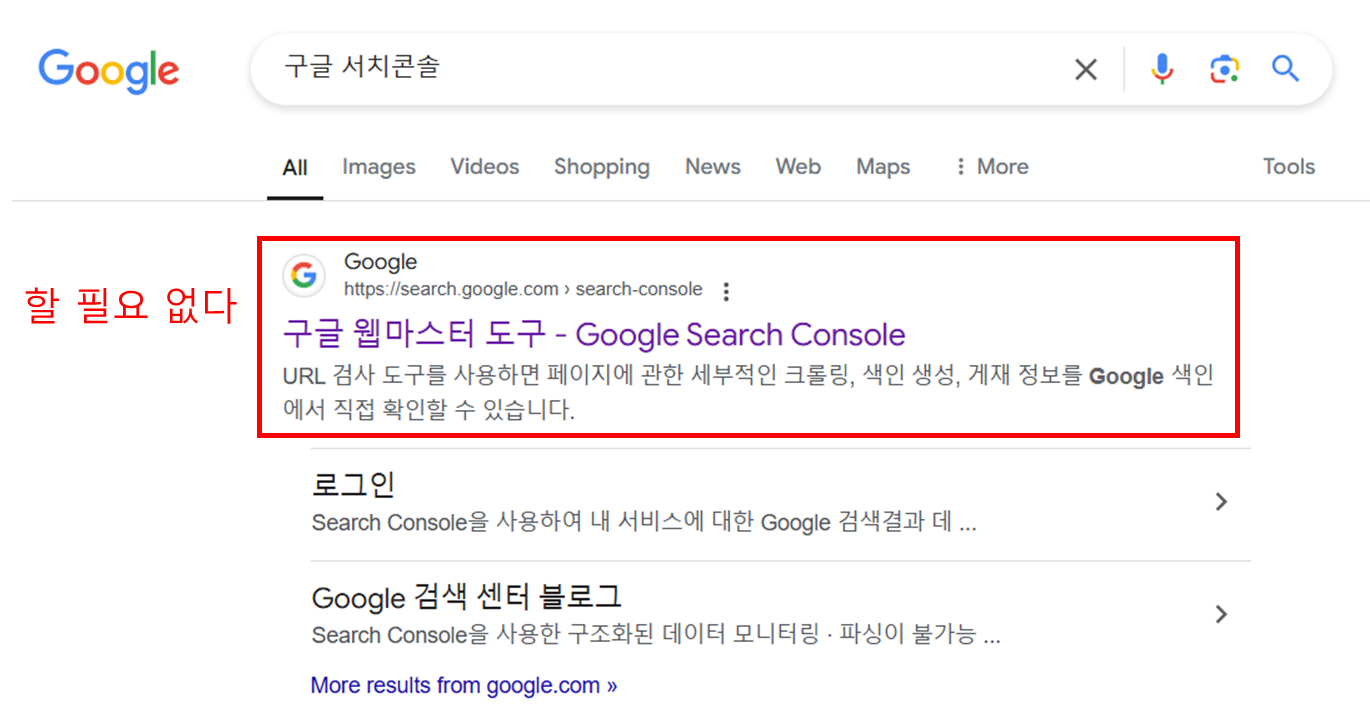Expand the 로그인 row chevron
1370x723 pixels.
point(1221,501)
